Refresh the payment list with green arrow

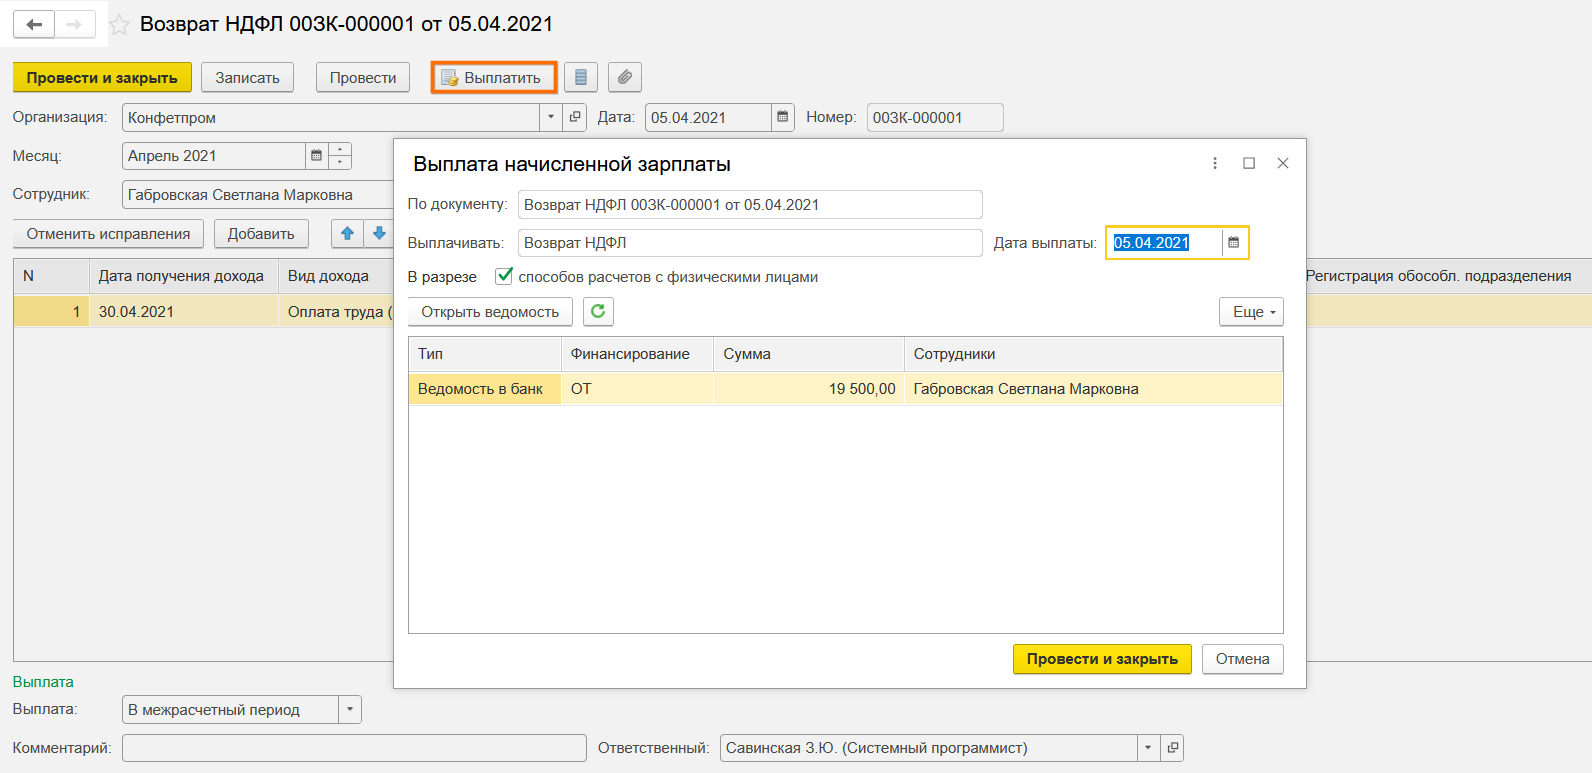click(x=598, y=311)
